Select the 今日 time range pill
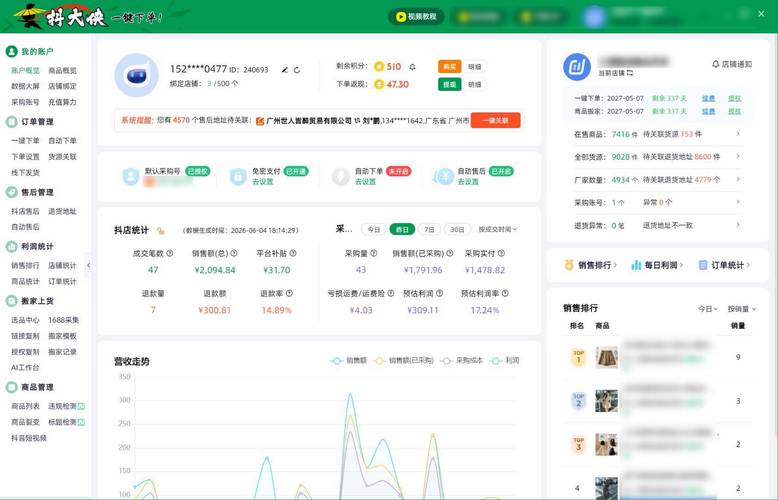This screenshot has width=778, height=500. [374, 229]
